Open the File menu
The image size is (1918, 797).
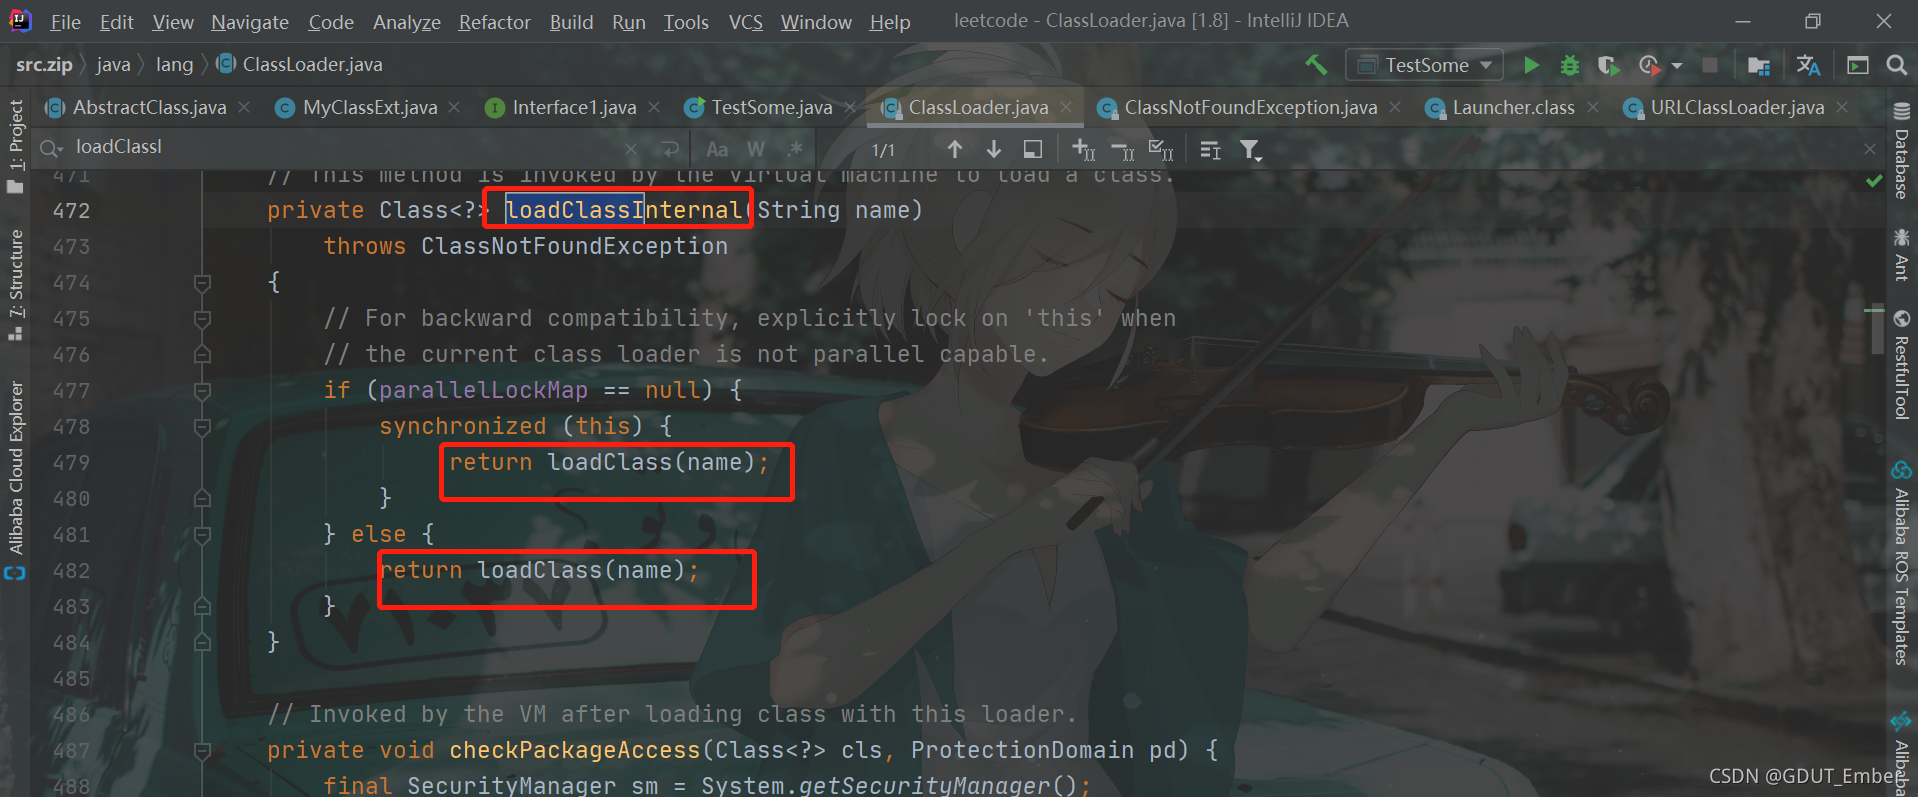click(65, 22)
